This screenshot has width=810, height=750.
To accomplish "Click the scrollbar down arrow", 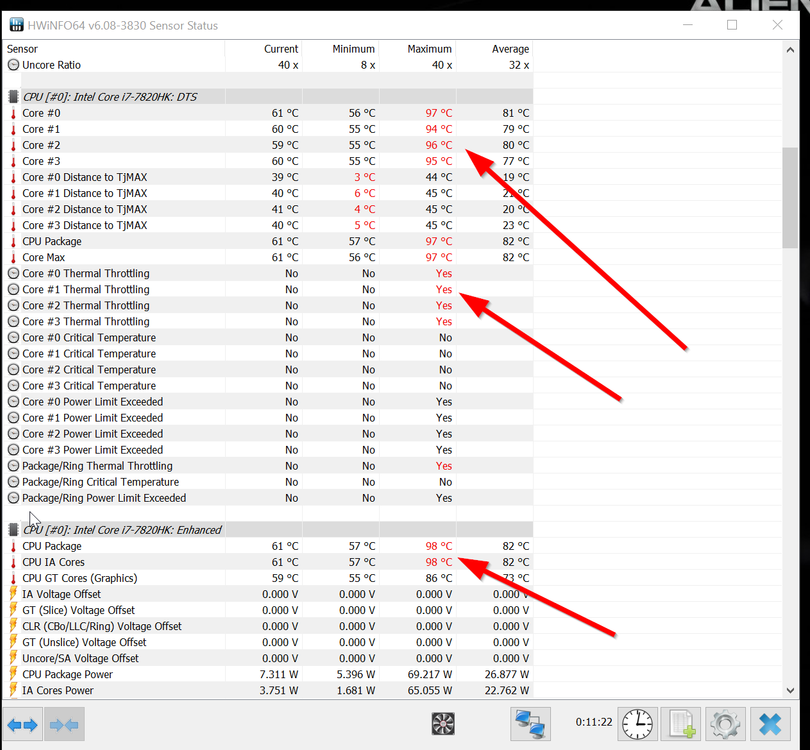I will click(791, 690).
